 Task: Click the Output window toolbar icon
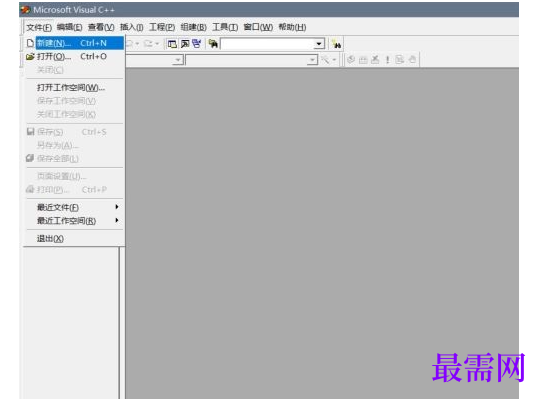[x=185, y=44]
